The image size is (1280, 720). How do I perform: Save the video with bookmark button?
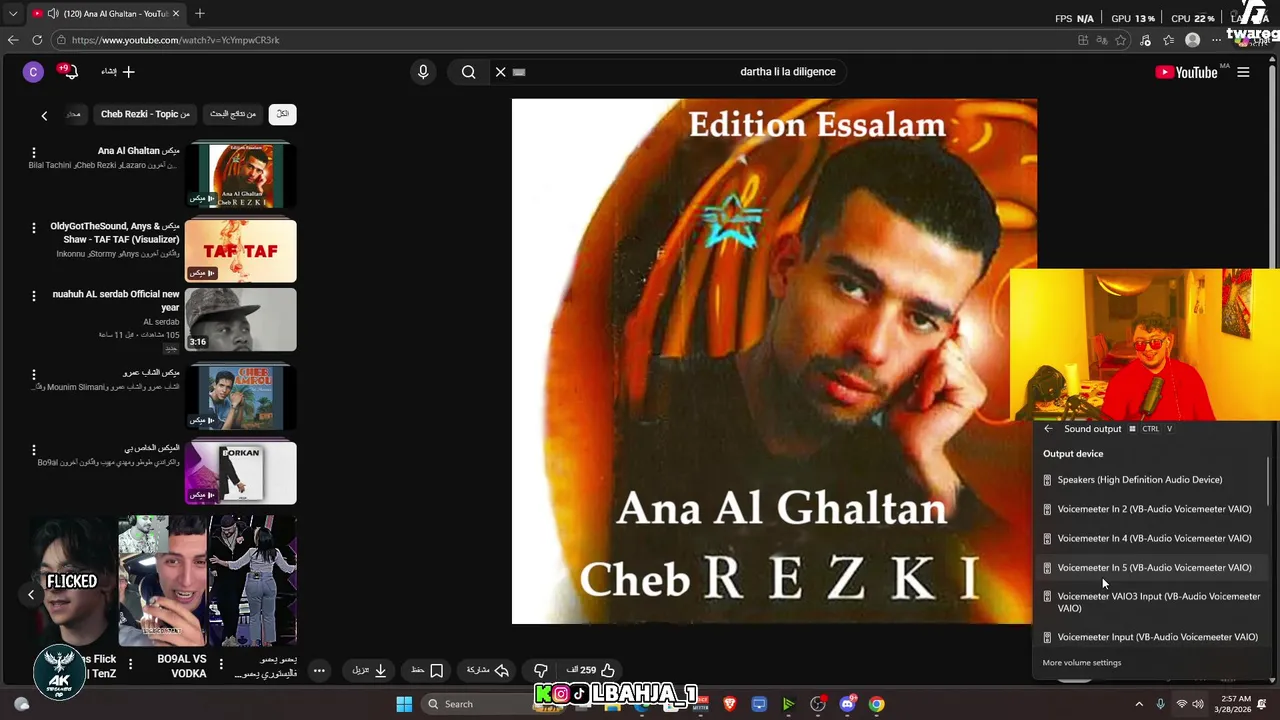coord(428,670)
